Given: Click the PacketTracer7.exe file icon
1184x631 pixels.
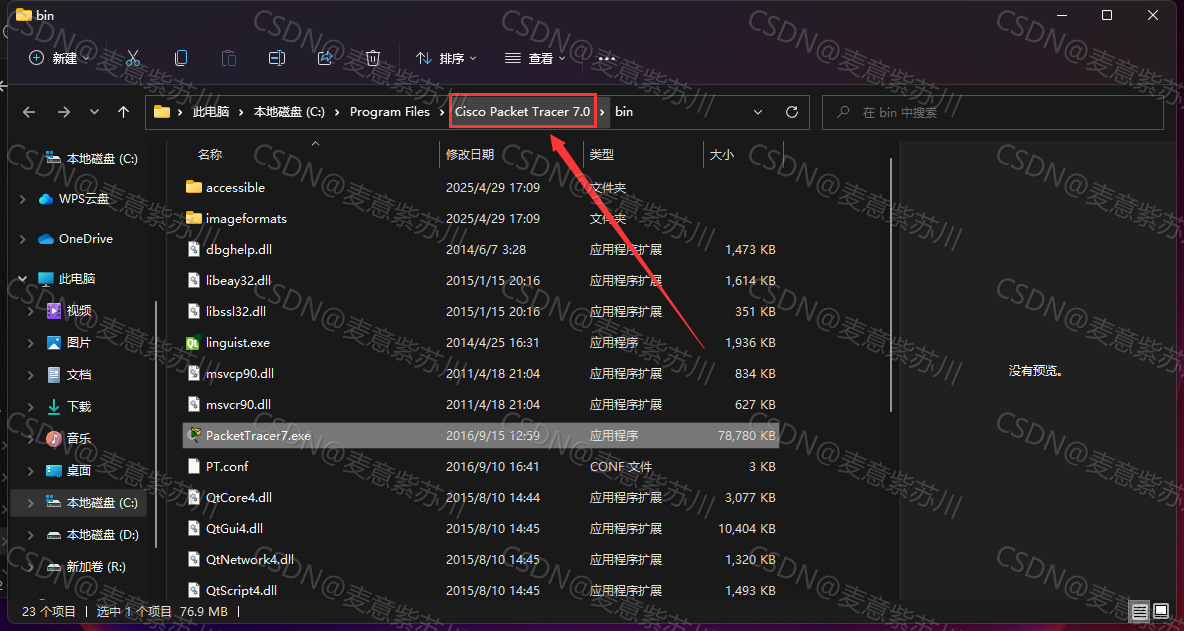Looking at the screenshot, I should click(194, 435).
